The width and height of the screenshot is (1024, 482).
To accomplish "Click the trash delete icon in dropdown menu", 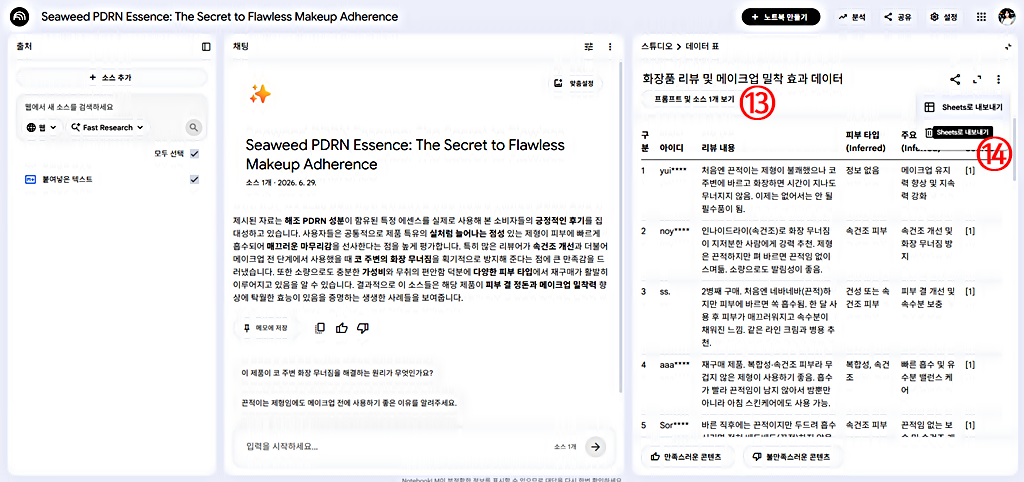I will point(929,133).
